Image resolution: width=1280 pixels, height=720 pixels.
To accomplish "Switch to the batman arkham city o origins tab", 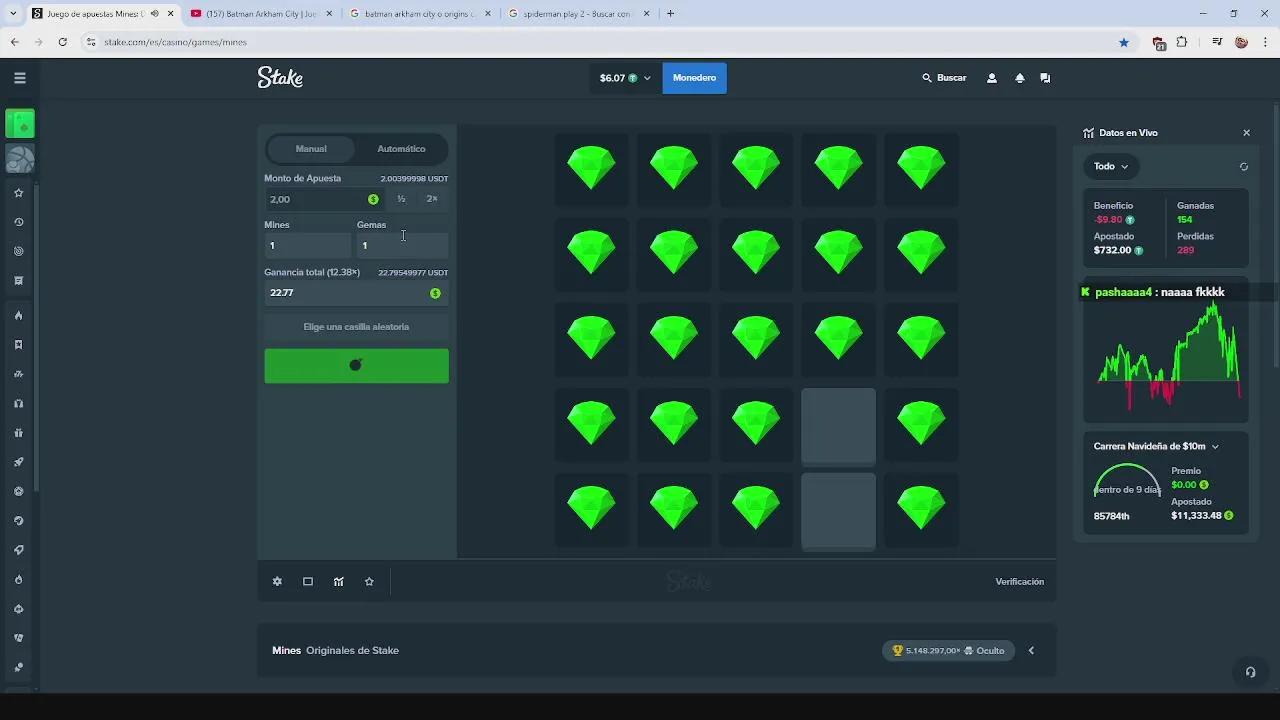I will click(418, 14).
